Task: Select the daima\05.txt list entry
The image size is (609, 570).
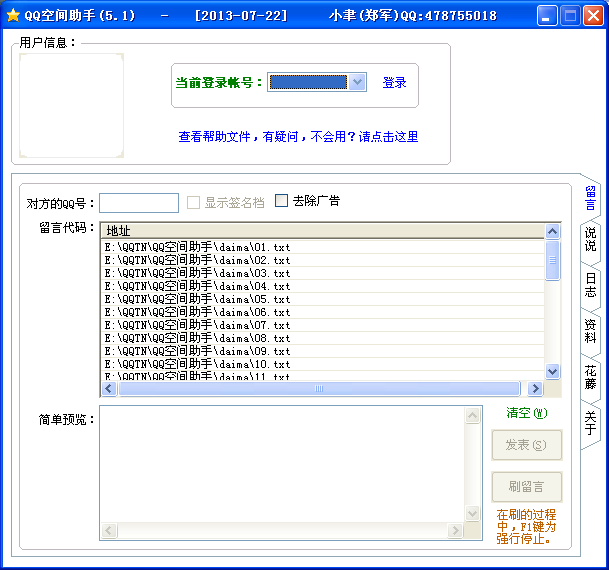Action: point(197,299)
